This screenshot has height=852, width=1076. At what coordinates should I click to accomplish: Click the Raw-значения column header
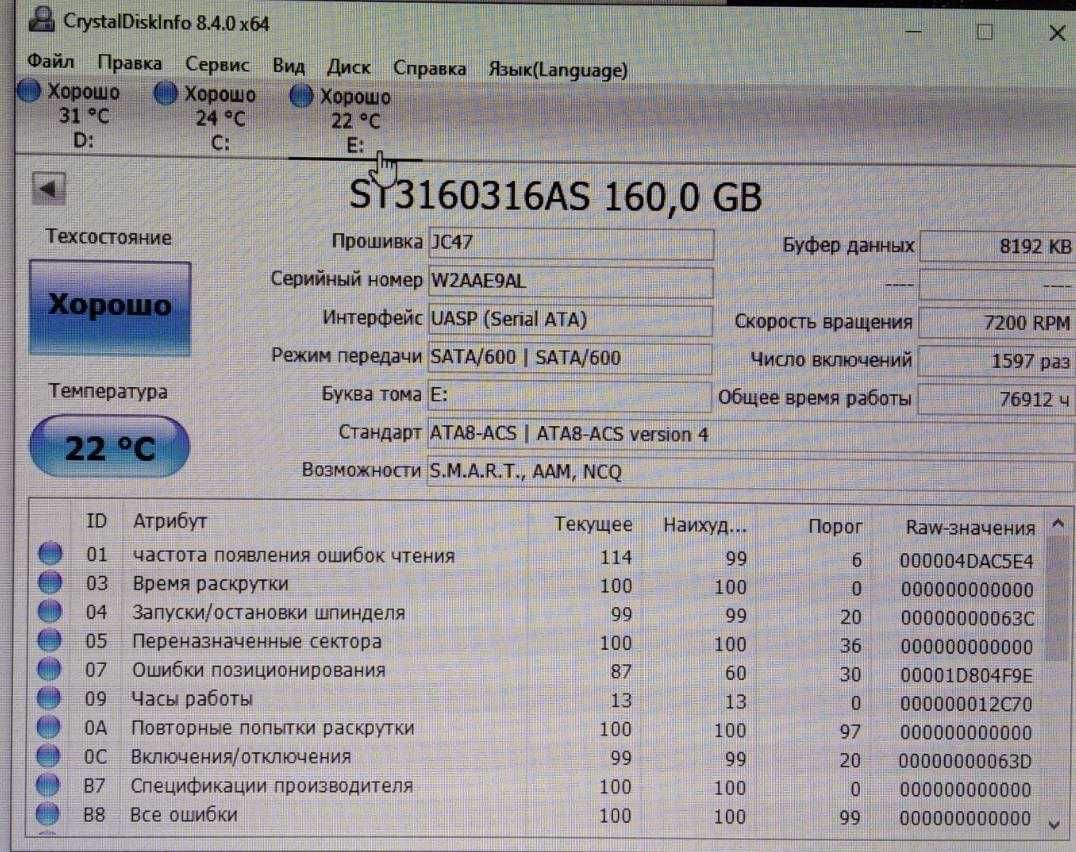[970, 528]
